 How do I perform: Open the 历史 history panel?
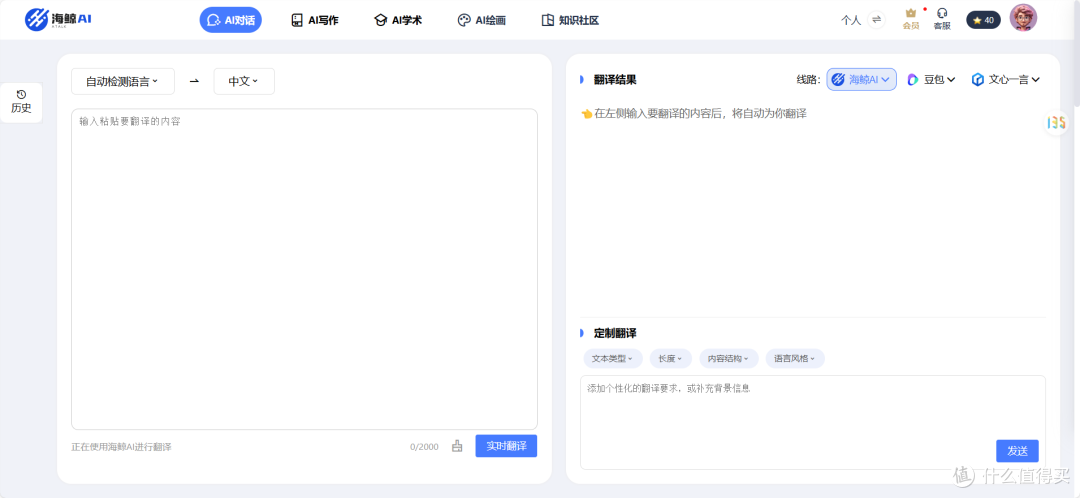click(21, 102)
